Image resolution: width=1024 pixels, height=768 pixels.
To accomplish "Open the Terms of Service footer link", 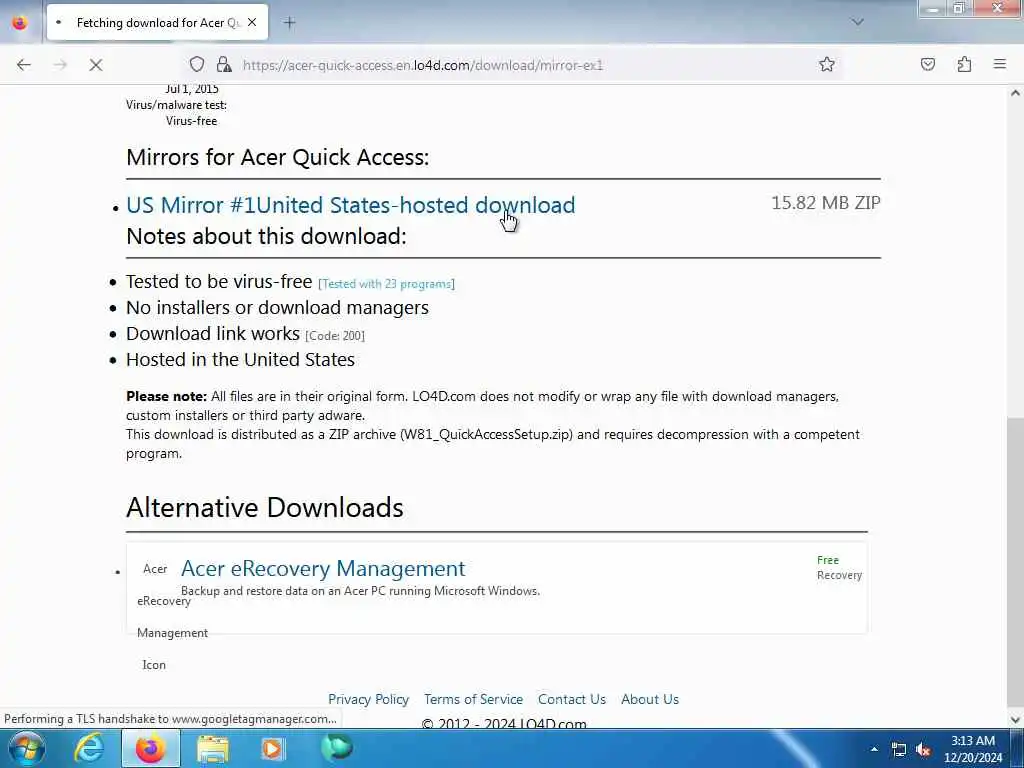I will (x=473, y=699).
